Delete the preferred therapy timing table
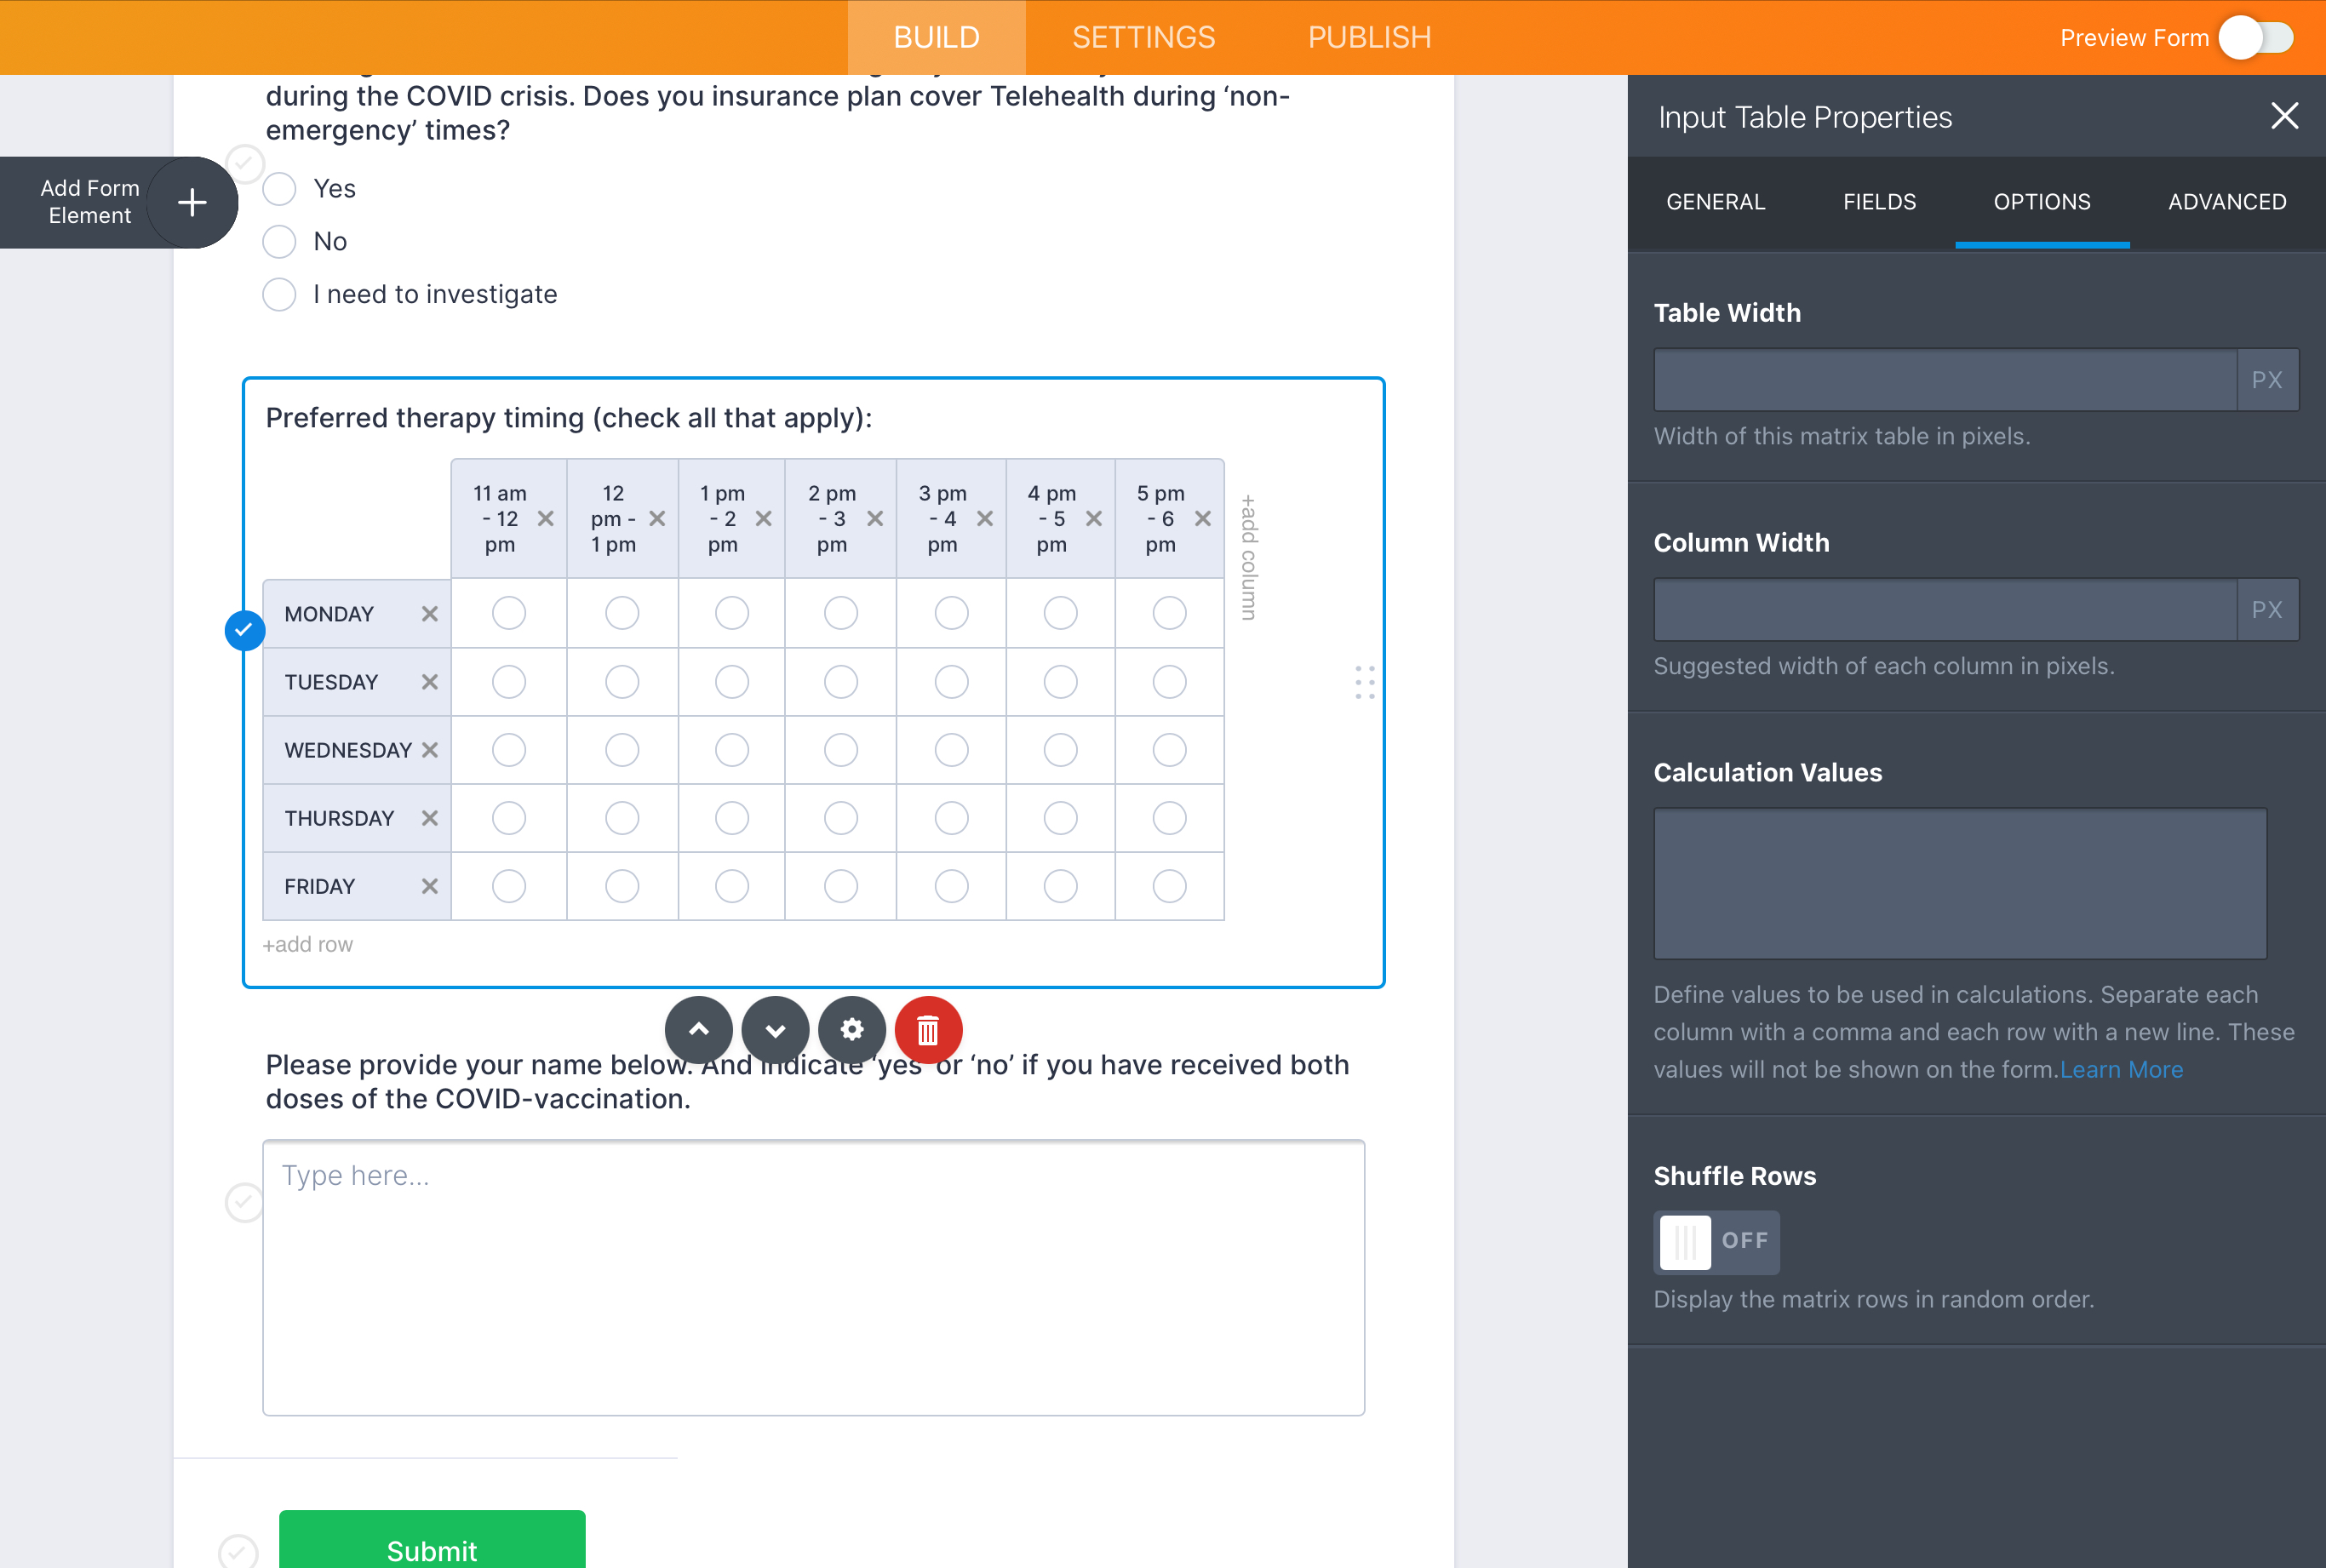 pos(926,1030)
